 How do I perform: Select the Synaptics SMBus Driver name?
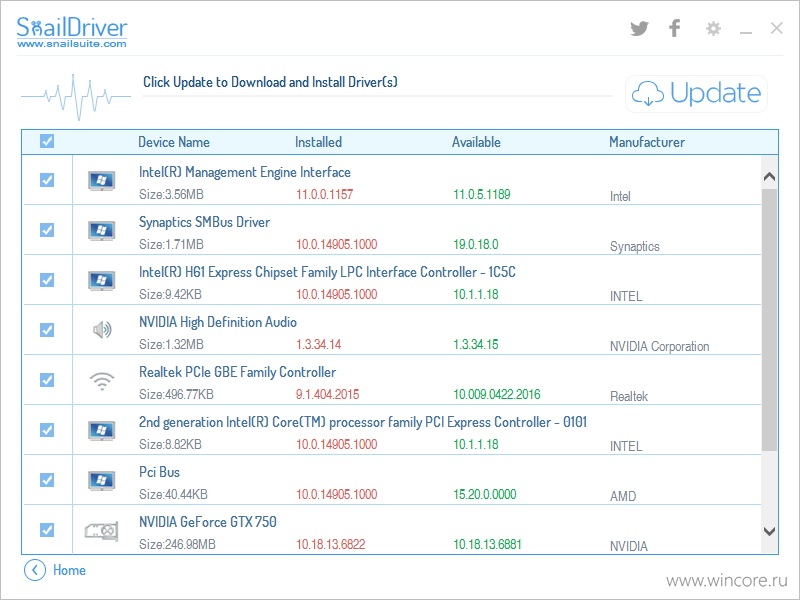coord(205,222)
